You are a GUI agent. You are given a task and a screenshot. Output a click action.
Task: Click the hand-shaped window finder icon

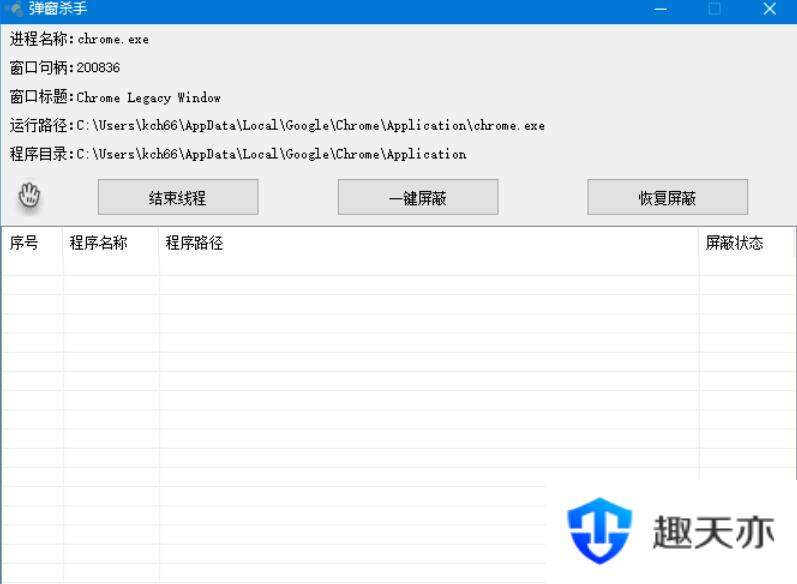[29, 195]
